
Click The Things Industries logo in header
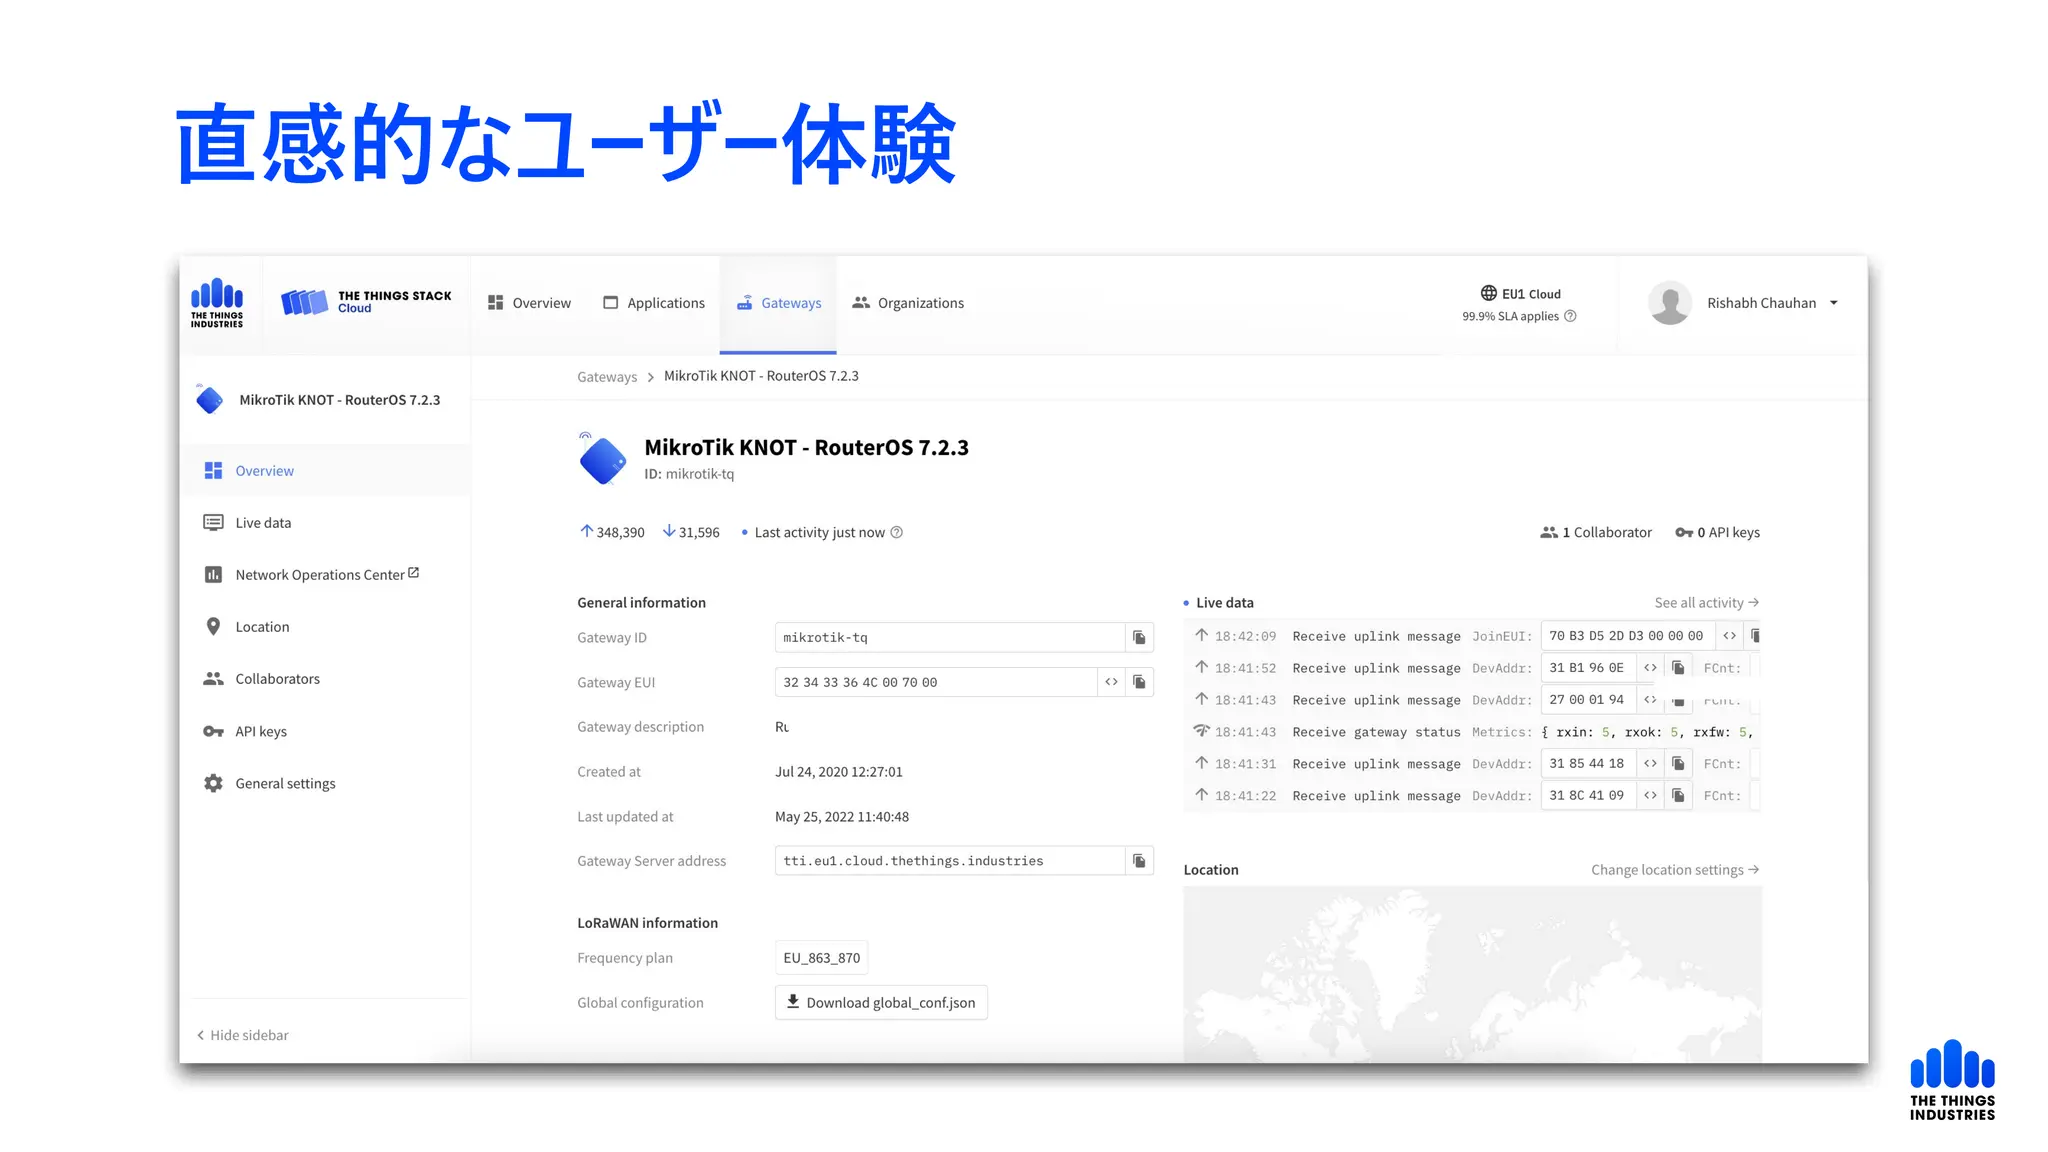pos(217,303)
